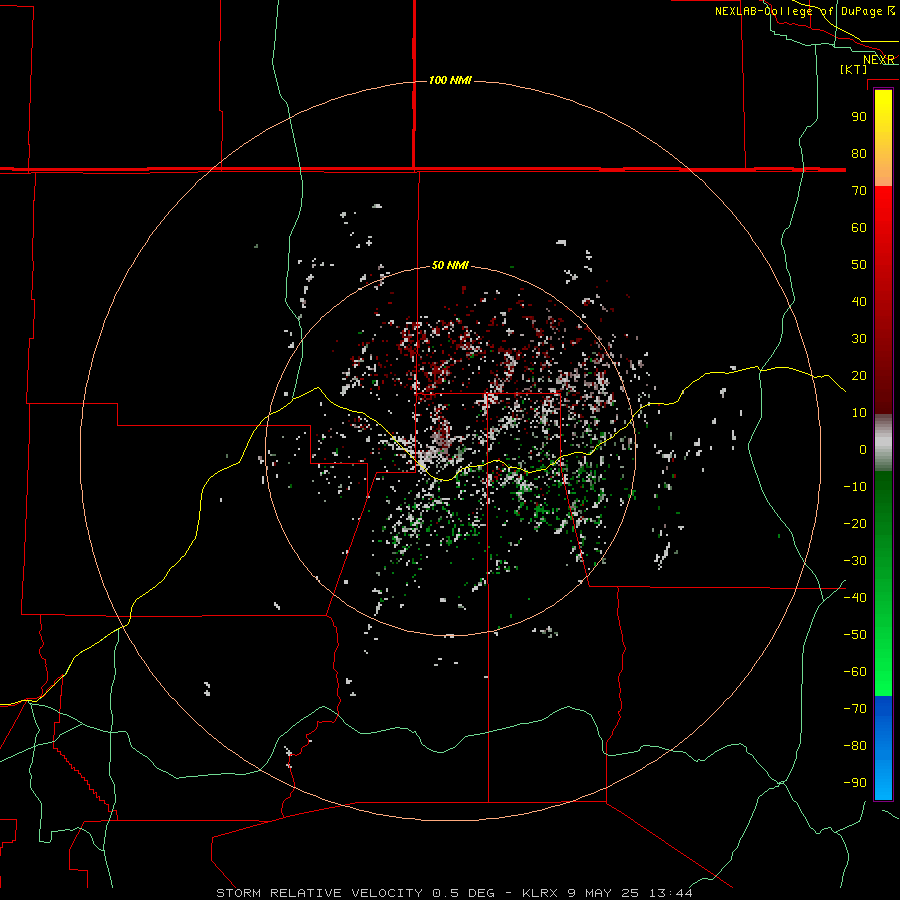Select the -20 value on the velocity scale
The image size is (900, 900).
point(855,524)
